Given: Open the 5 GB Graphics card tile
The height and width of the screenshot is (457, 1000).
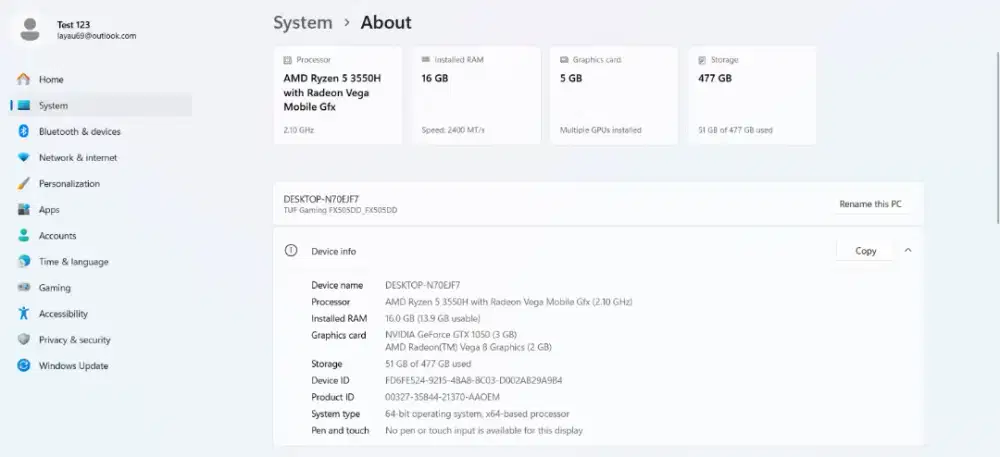Looking at the screenshot, I should tap(614, 95).
